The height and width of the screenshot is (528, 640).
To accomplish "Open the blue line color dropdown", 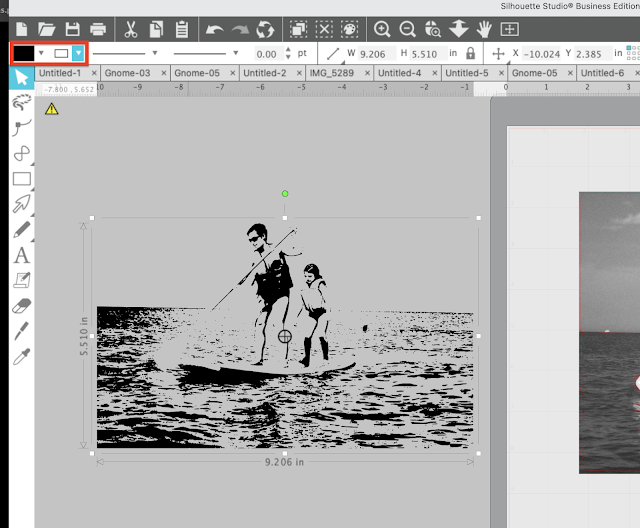I will point(78,53).
